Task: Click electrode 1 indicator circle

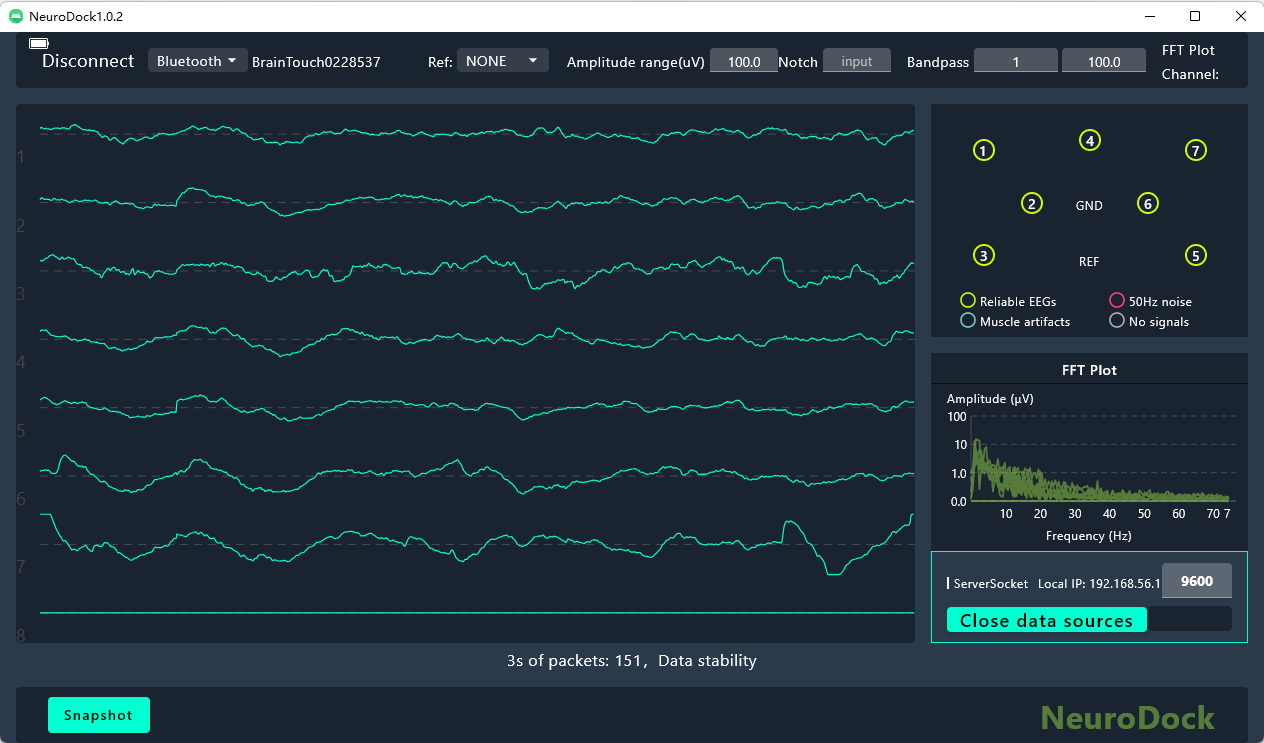Action: pyautogui.click(x=985, y=151)
